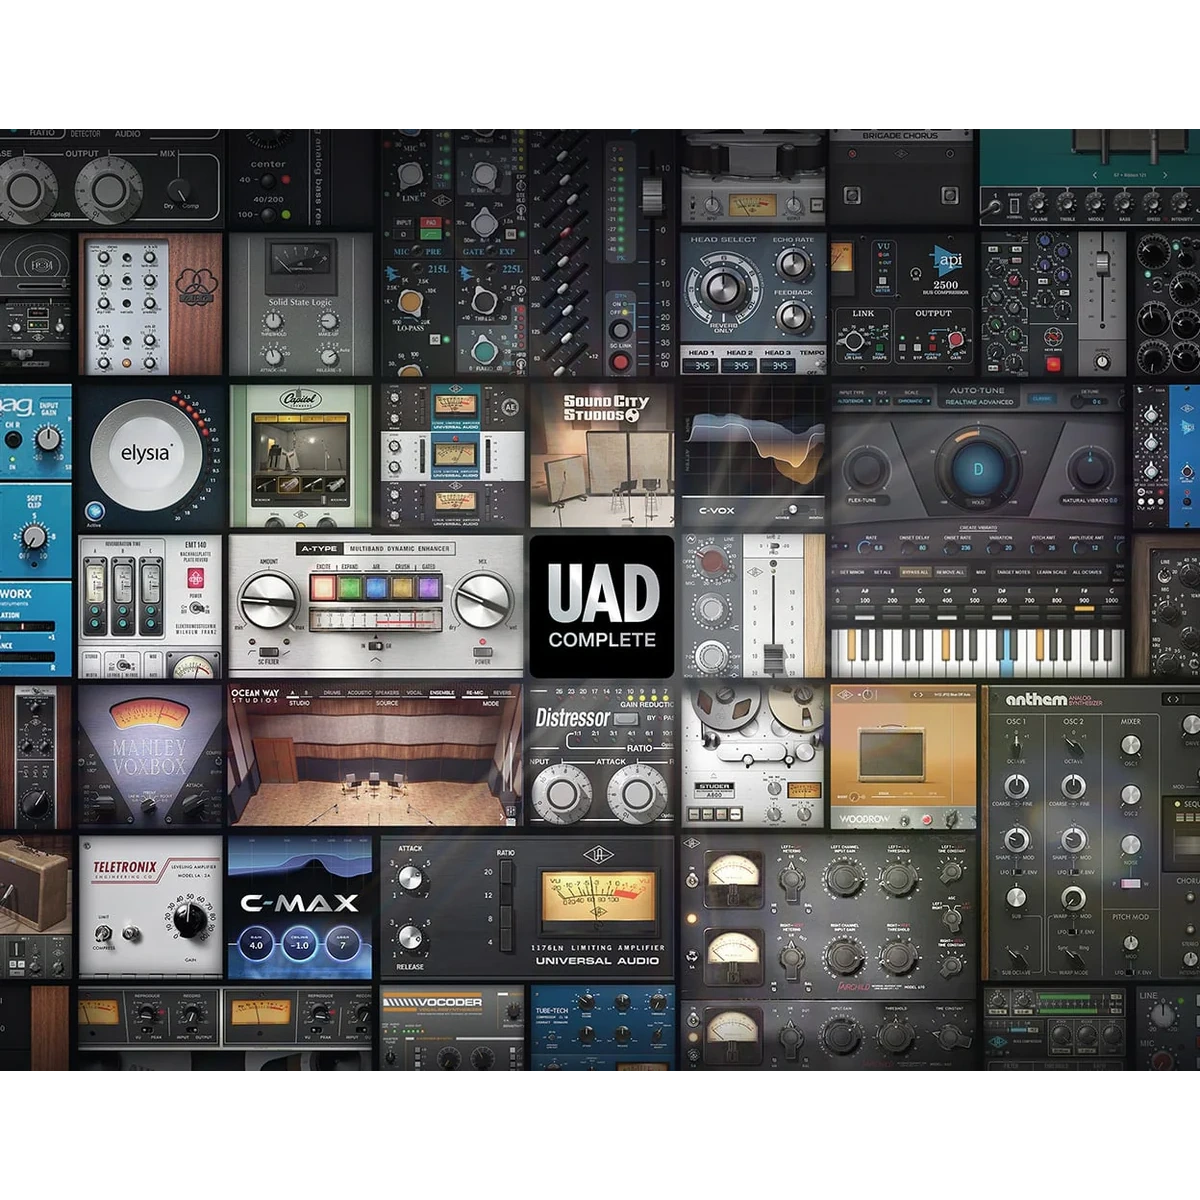
Task: Click the A-Type Mix knob
Action: [x=483, y=601]
